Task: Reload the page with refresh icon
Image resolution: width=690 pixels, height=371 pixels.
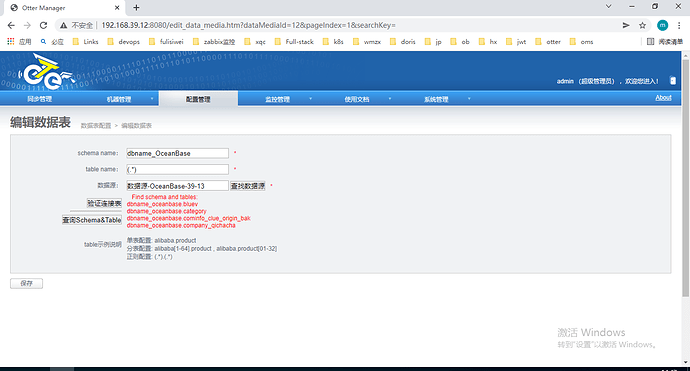Action: coord(43,26)
